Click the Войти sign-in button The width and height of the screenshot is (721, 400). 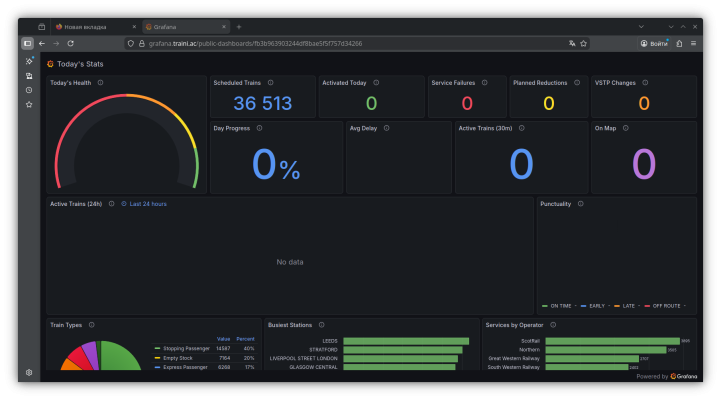654,44
